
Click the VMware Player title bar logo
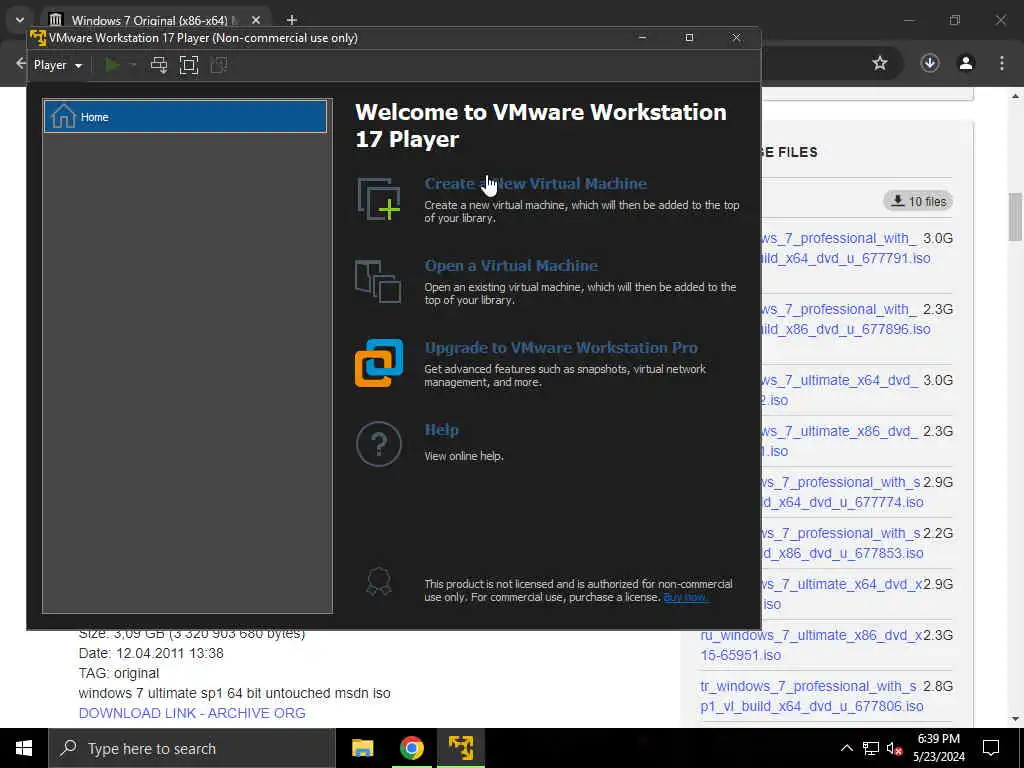pyautogui.click(x=38, y=38)
